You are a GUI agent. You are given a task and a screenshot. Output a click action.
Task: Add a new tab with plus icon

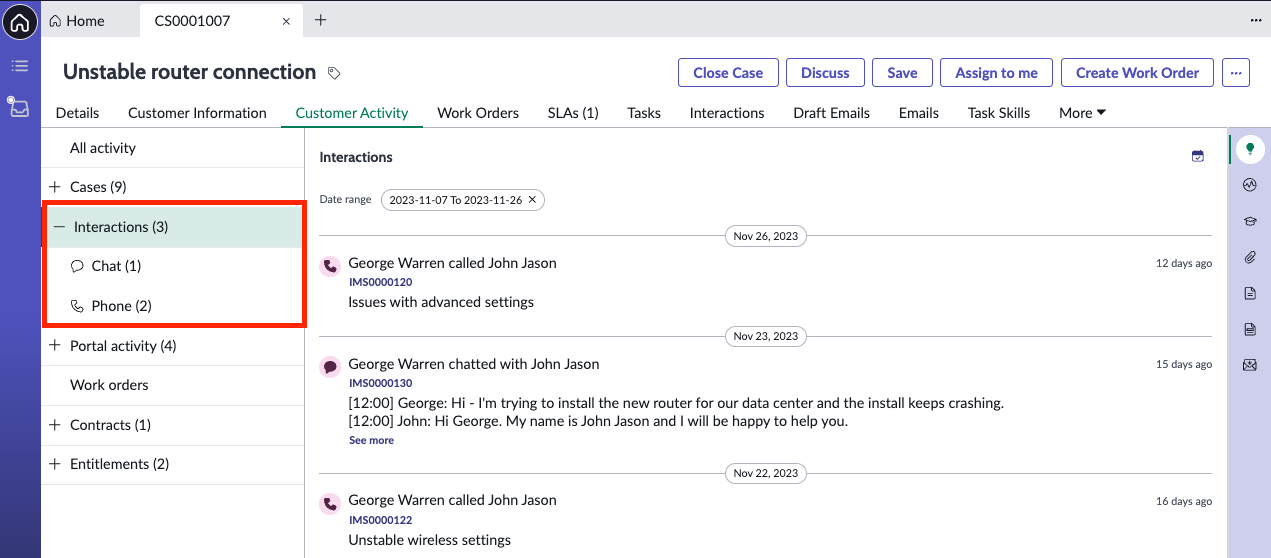320,20
